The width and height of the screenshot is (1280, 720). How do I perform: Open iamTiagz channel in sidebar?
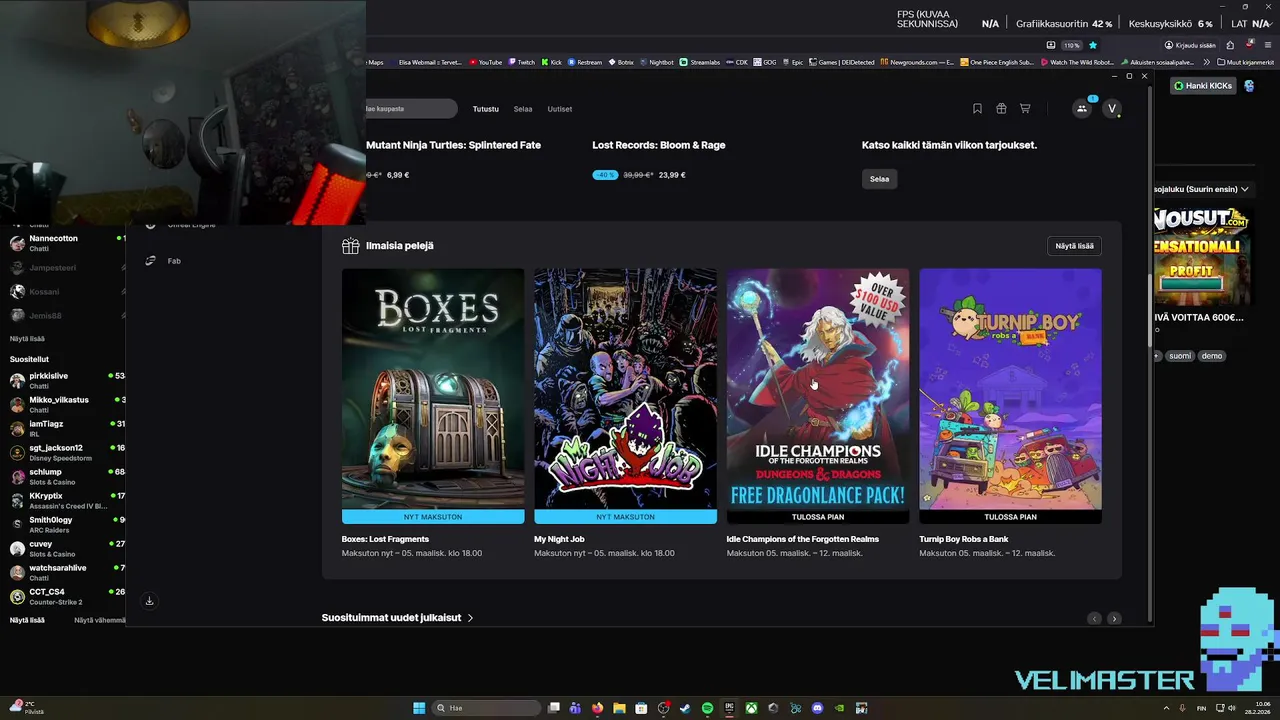[66, 428]
